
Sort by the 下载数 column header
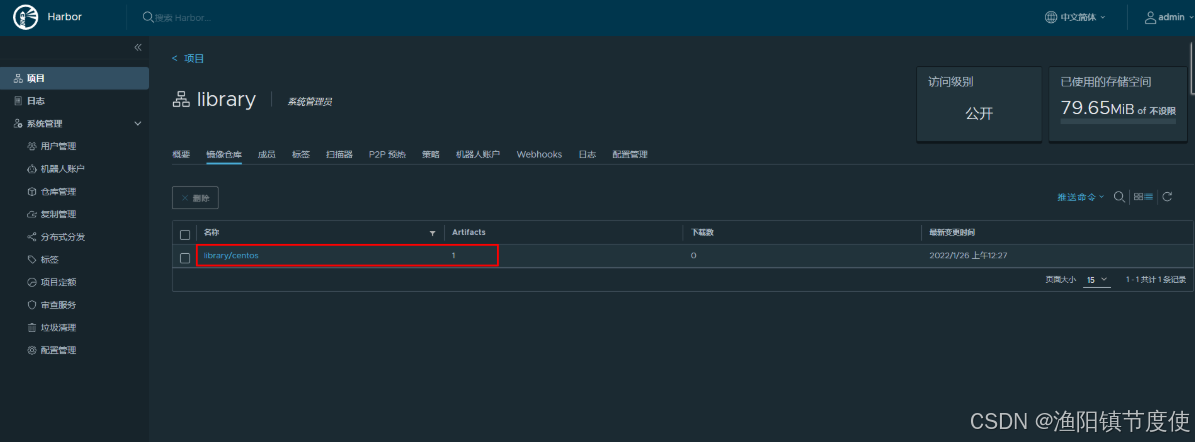pyautogui.click(x=703, y=232)
